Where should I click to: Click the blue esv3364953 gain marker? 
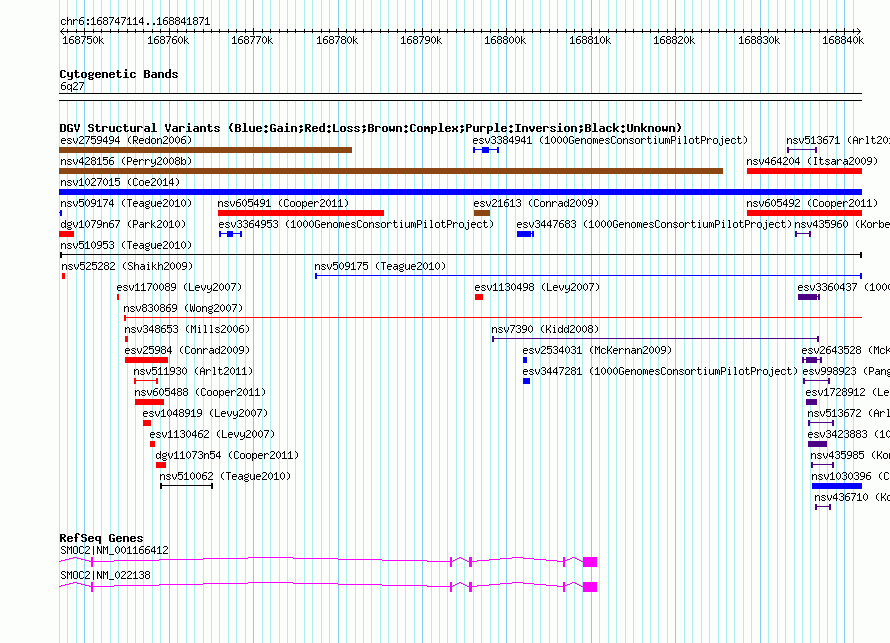[x=230, y=234]
